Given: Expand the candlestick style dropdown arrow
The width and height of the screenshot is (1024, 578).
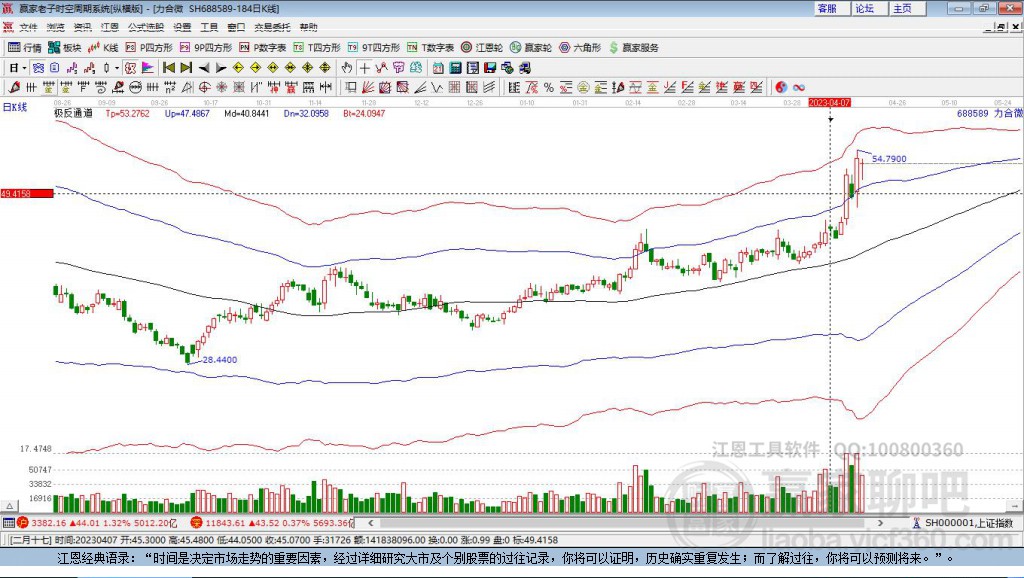Looking at the screenshot, I should pyautogui.click(x=117, y=68).
